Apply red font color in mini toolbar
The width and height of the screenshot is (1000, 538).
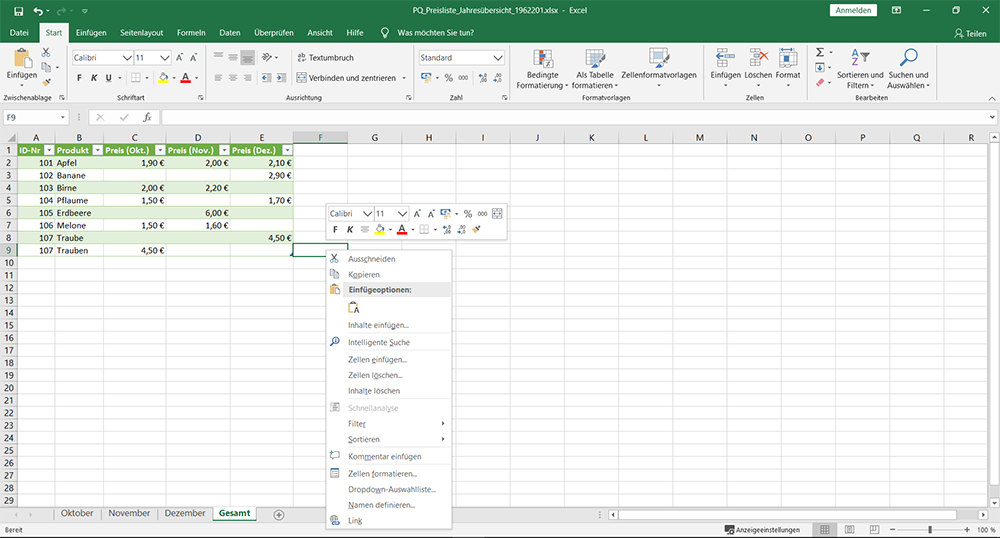coord(402,229)
